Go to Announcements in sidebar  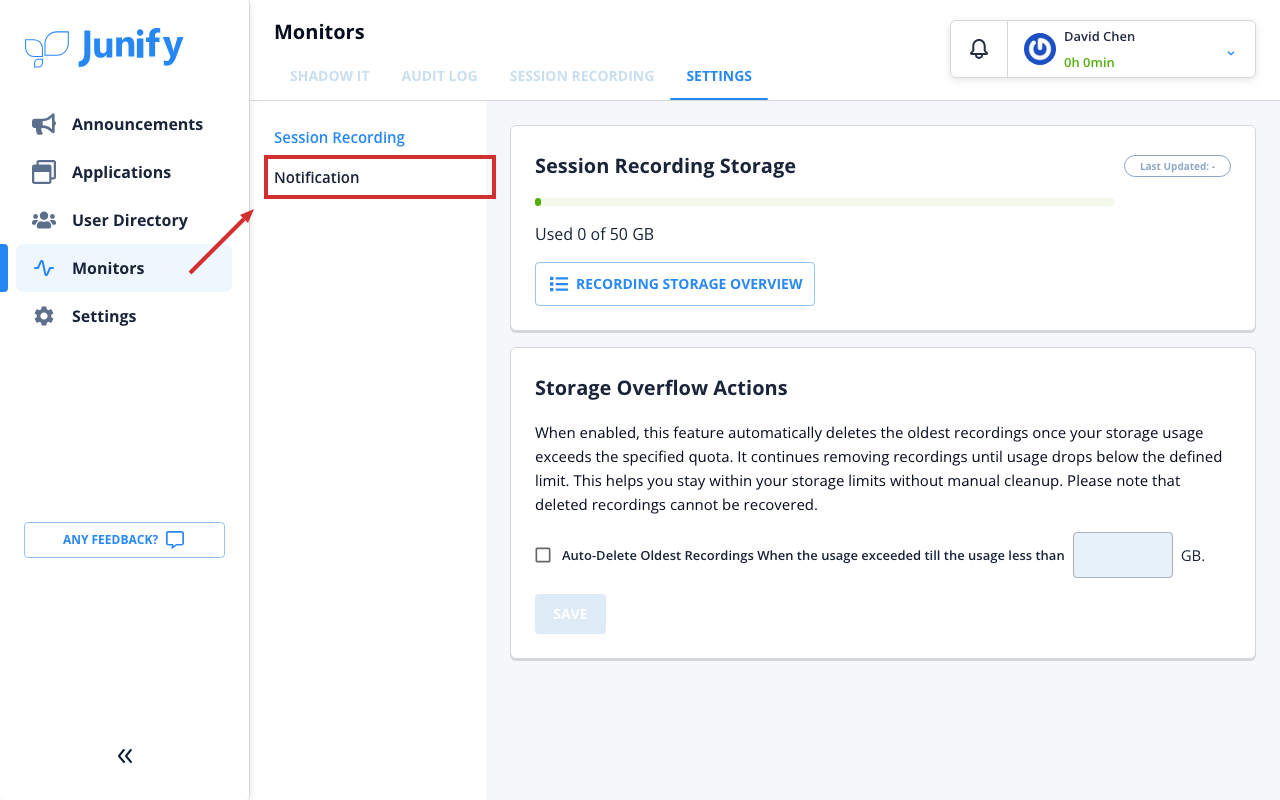[137, 124]
